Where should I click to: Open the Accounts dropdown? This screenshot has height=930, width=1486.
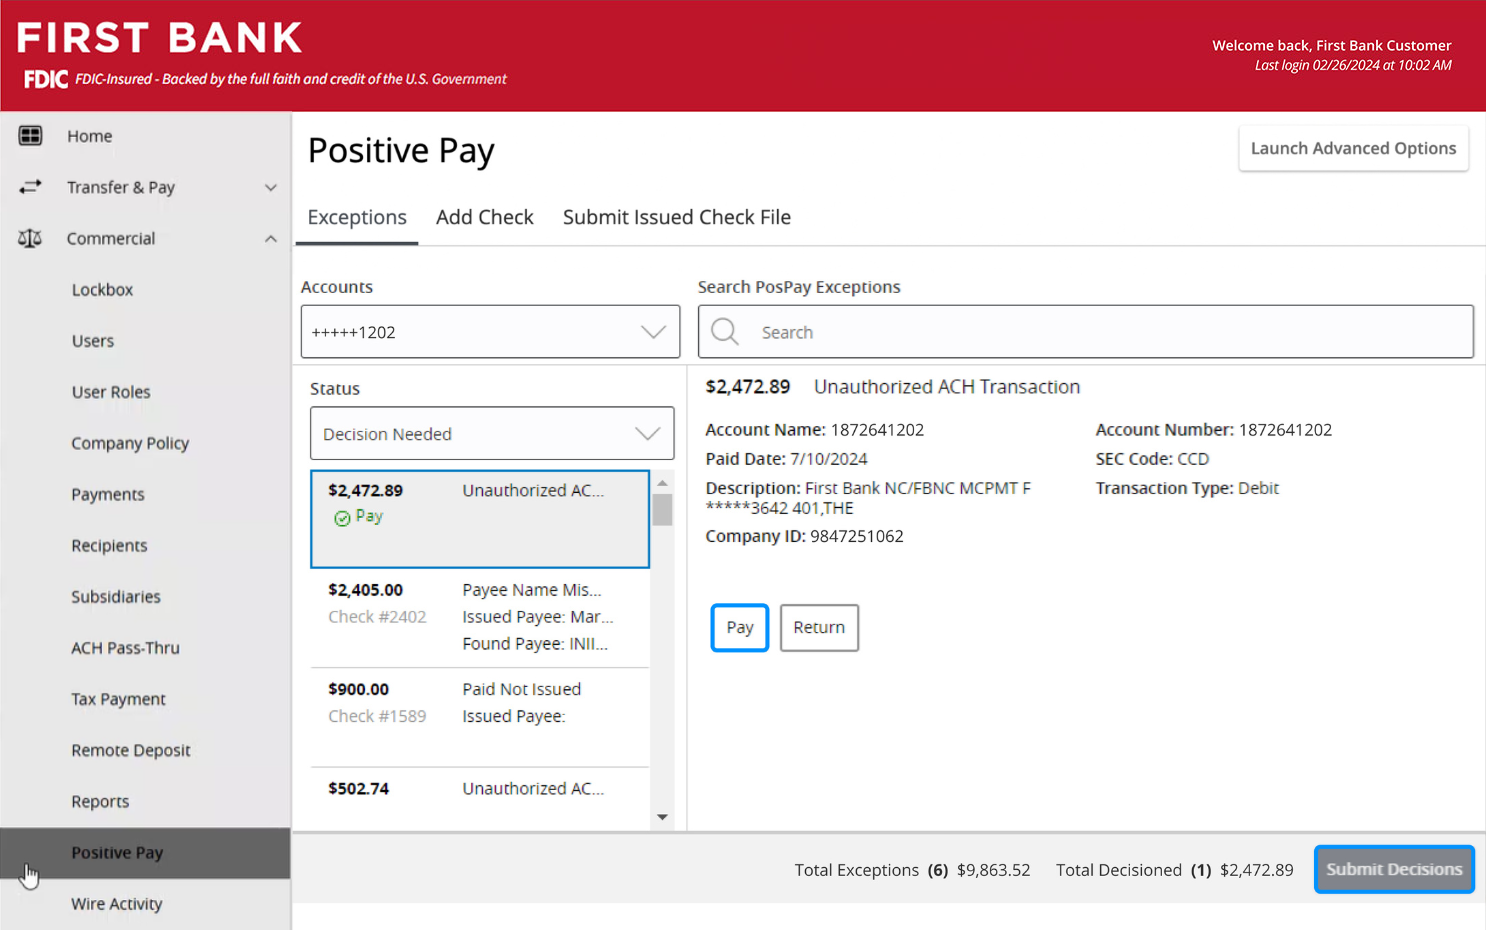490,332
